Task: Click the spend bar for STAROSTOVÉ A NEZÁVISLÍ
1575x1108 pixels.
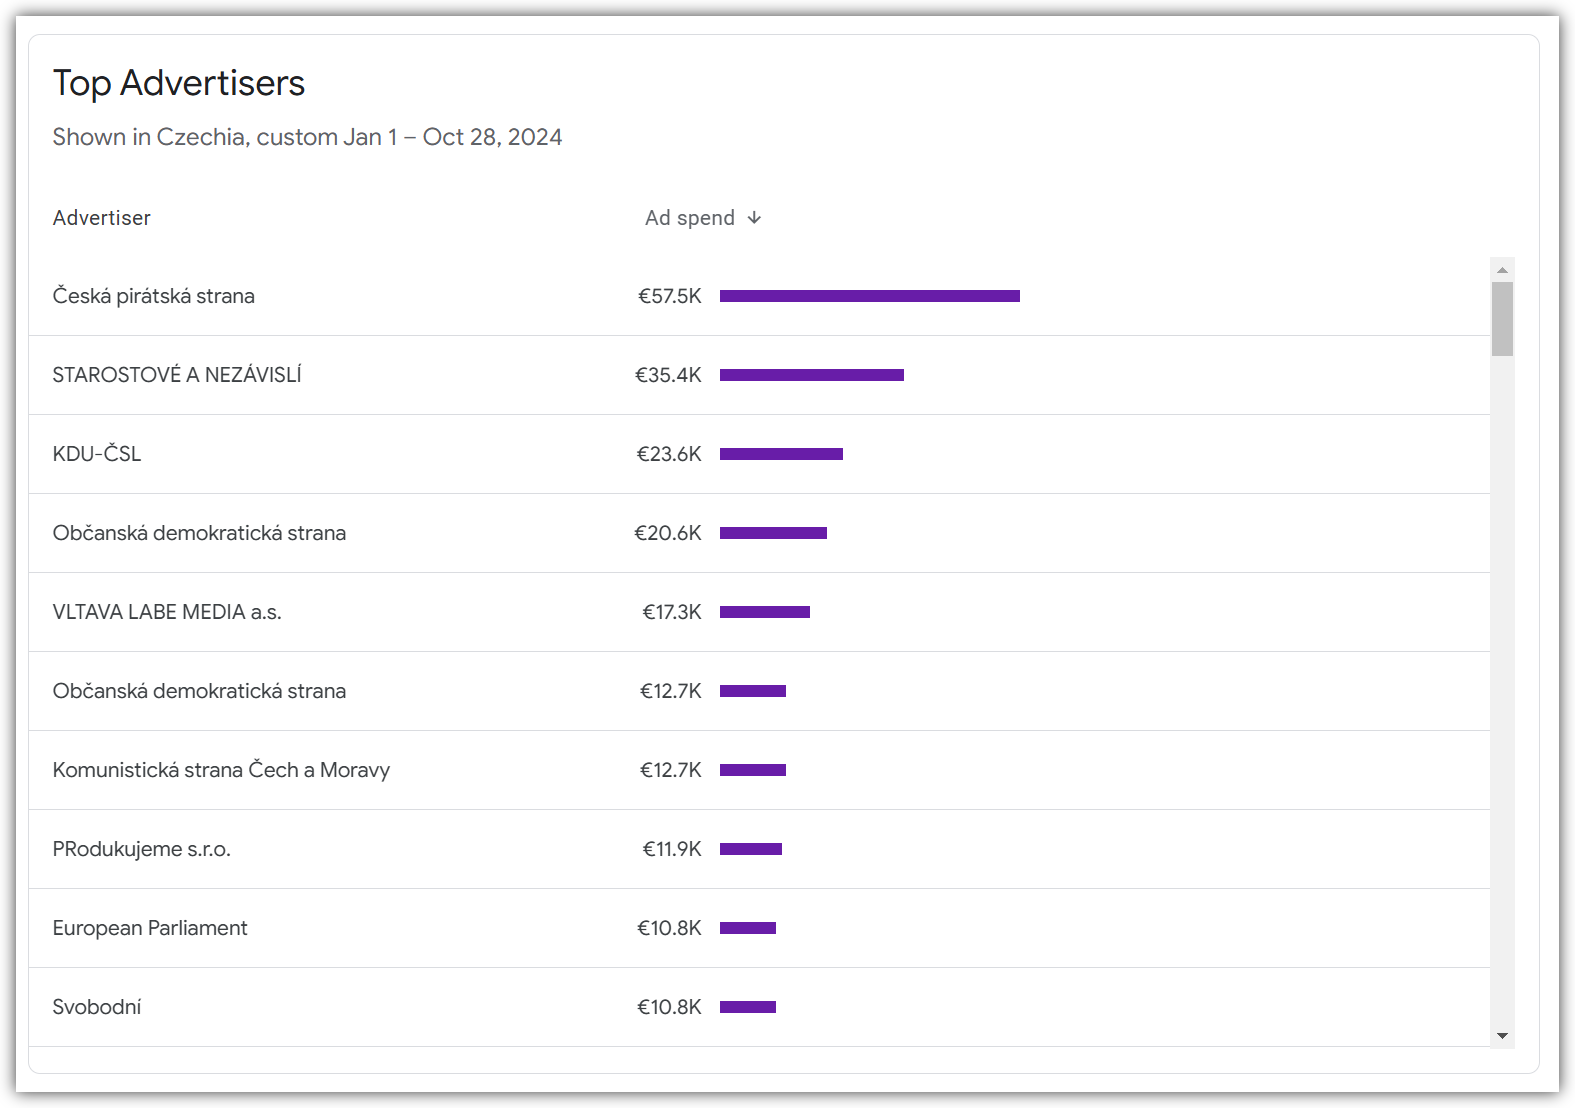Action: tap(812, 375)
